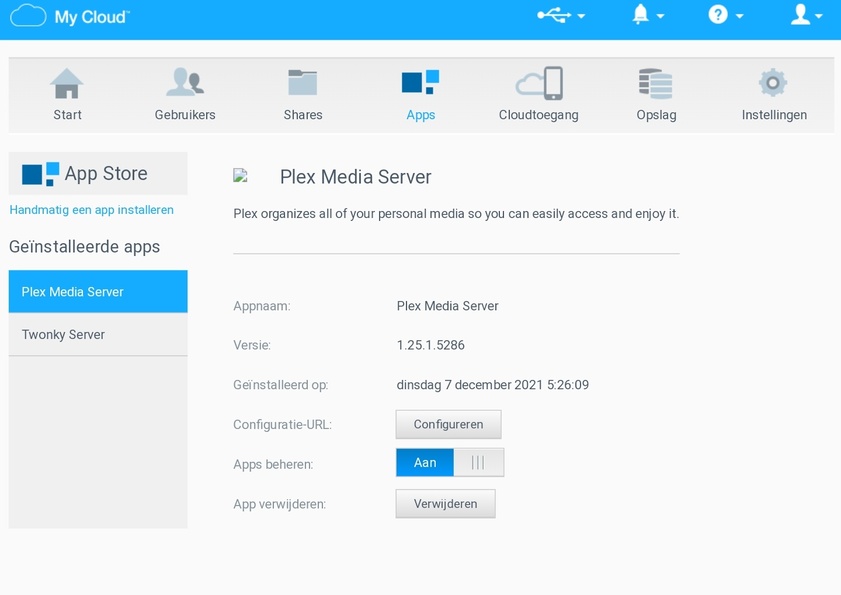Image resolution: width=841 pixels, height=595 pixels.
Task: Open the user account icon
Action: click(800, 14)
